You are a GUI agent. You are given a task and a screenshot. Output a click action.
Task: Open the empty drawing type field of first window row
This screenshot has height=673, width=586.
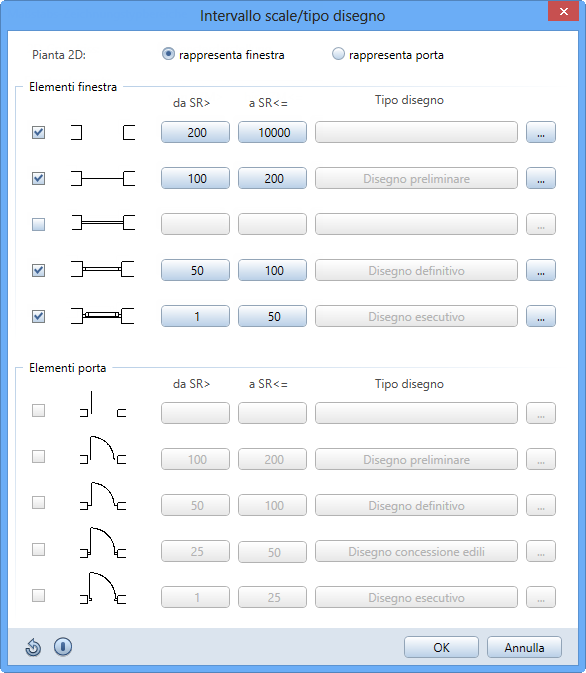click(x=416, y=132)
